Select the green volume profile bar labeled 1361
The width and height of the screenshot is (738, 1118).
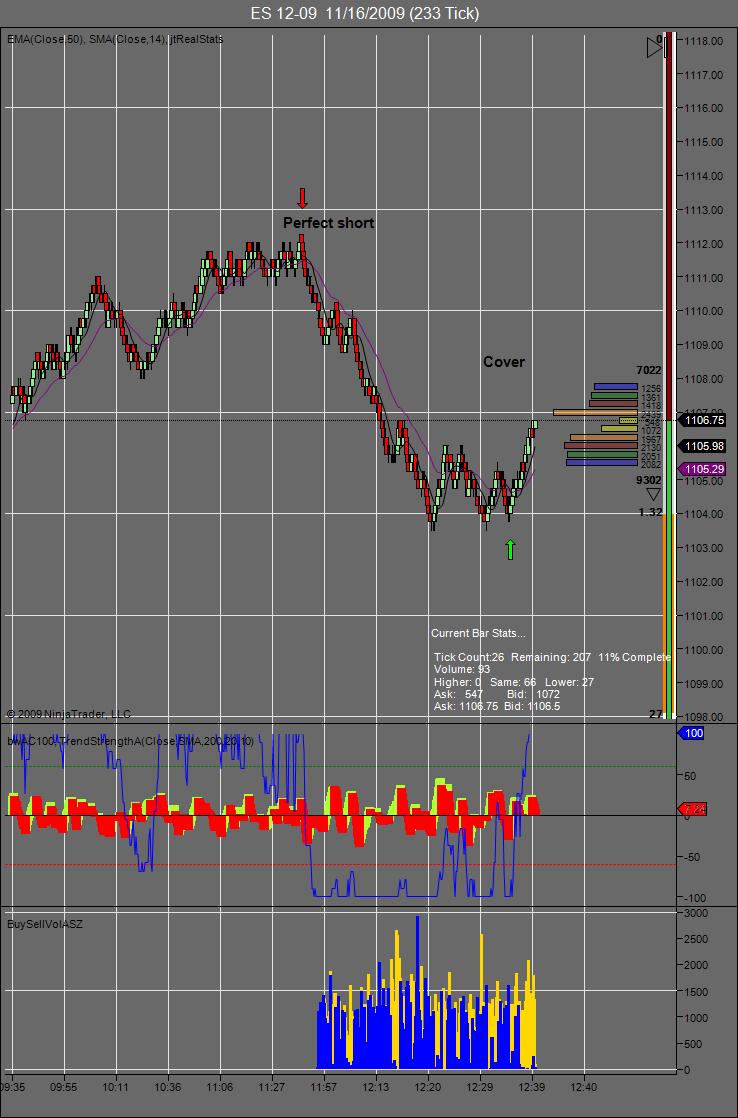(615, 396)
